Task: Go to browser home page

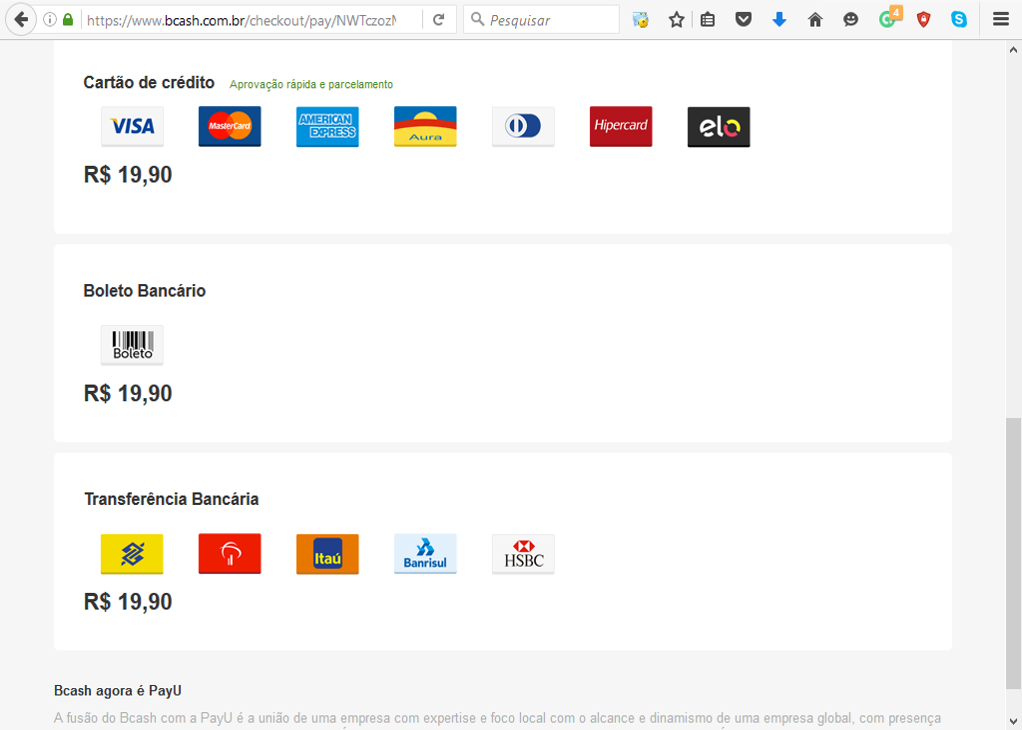Action: click(815, 20)
